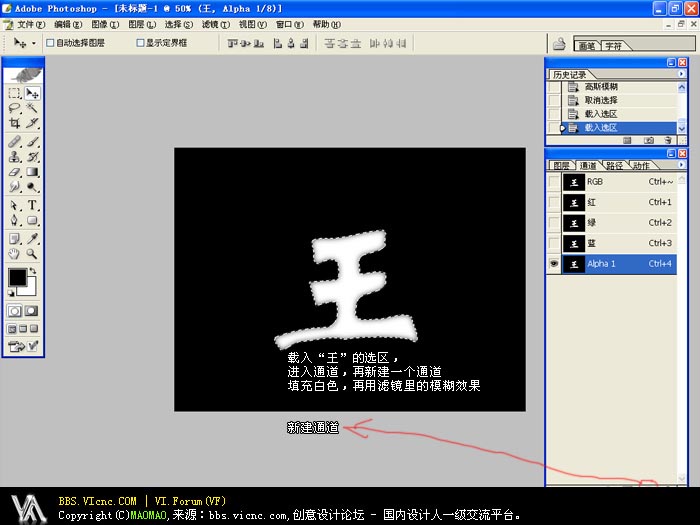700x525 pixels.
Task: Enable the 显示定界框 checkbox
Action: coord(140,43)
